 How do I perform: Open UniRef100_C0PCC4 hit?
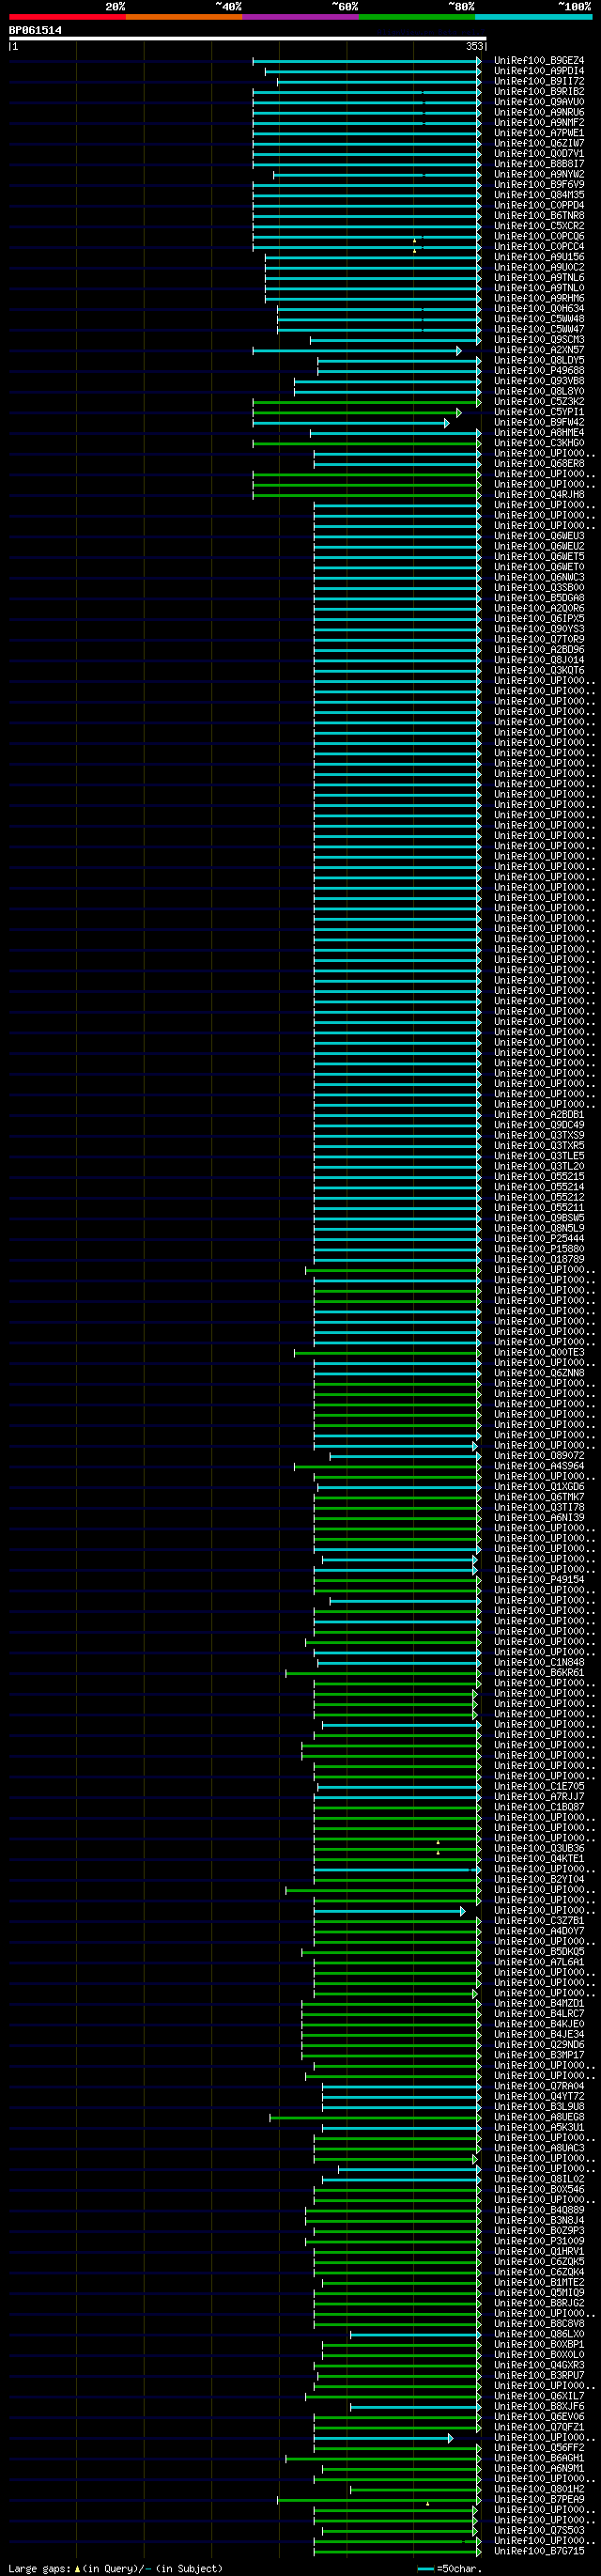click(539, 247)
